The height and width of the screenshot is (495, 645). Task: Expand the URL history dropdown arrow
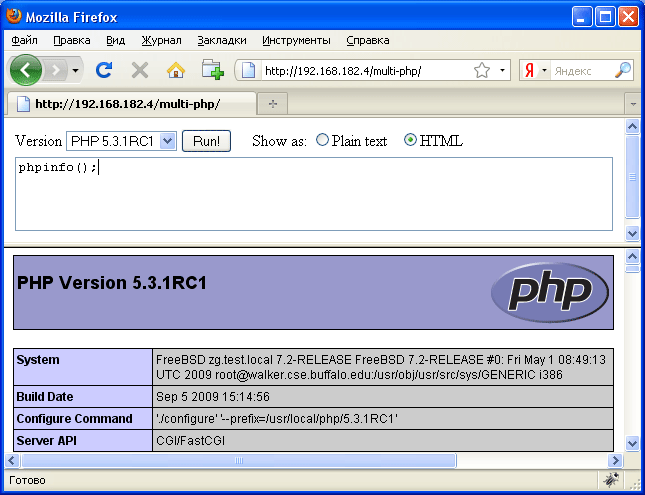[502, 71]
